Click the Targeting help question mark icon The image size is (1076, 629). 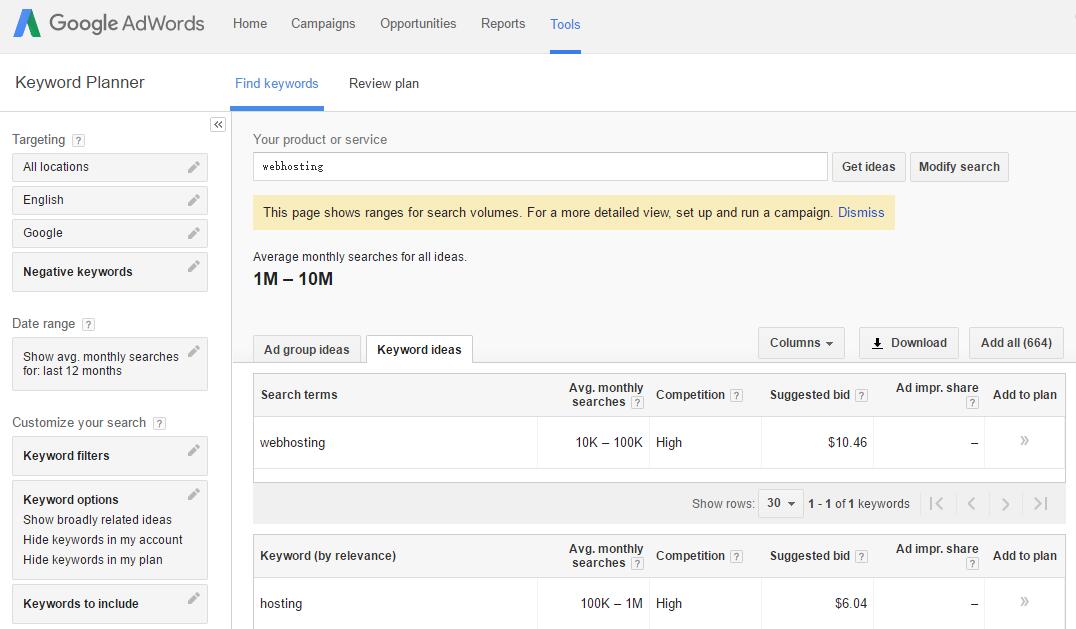(79, 141)
